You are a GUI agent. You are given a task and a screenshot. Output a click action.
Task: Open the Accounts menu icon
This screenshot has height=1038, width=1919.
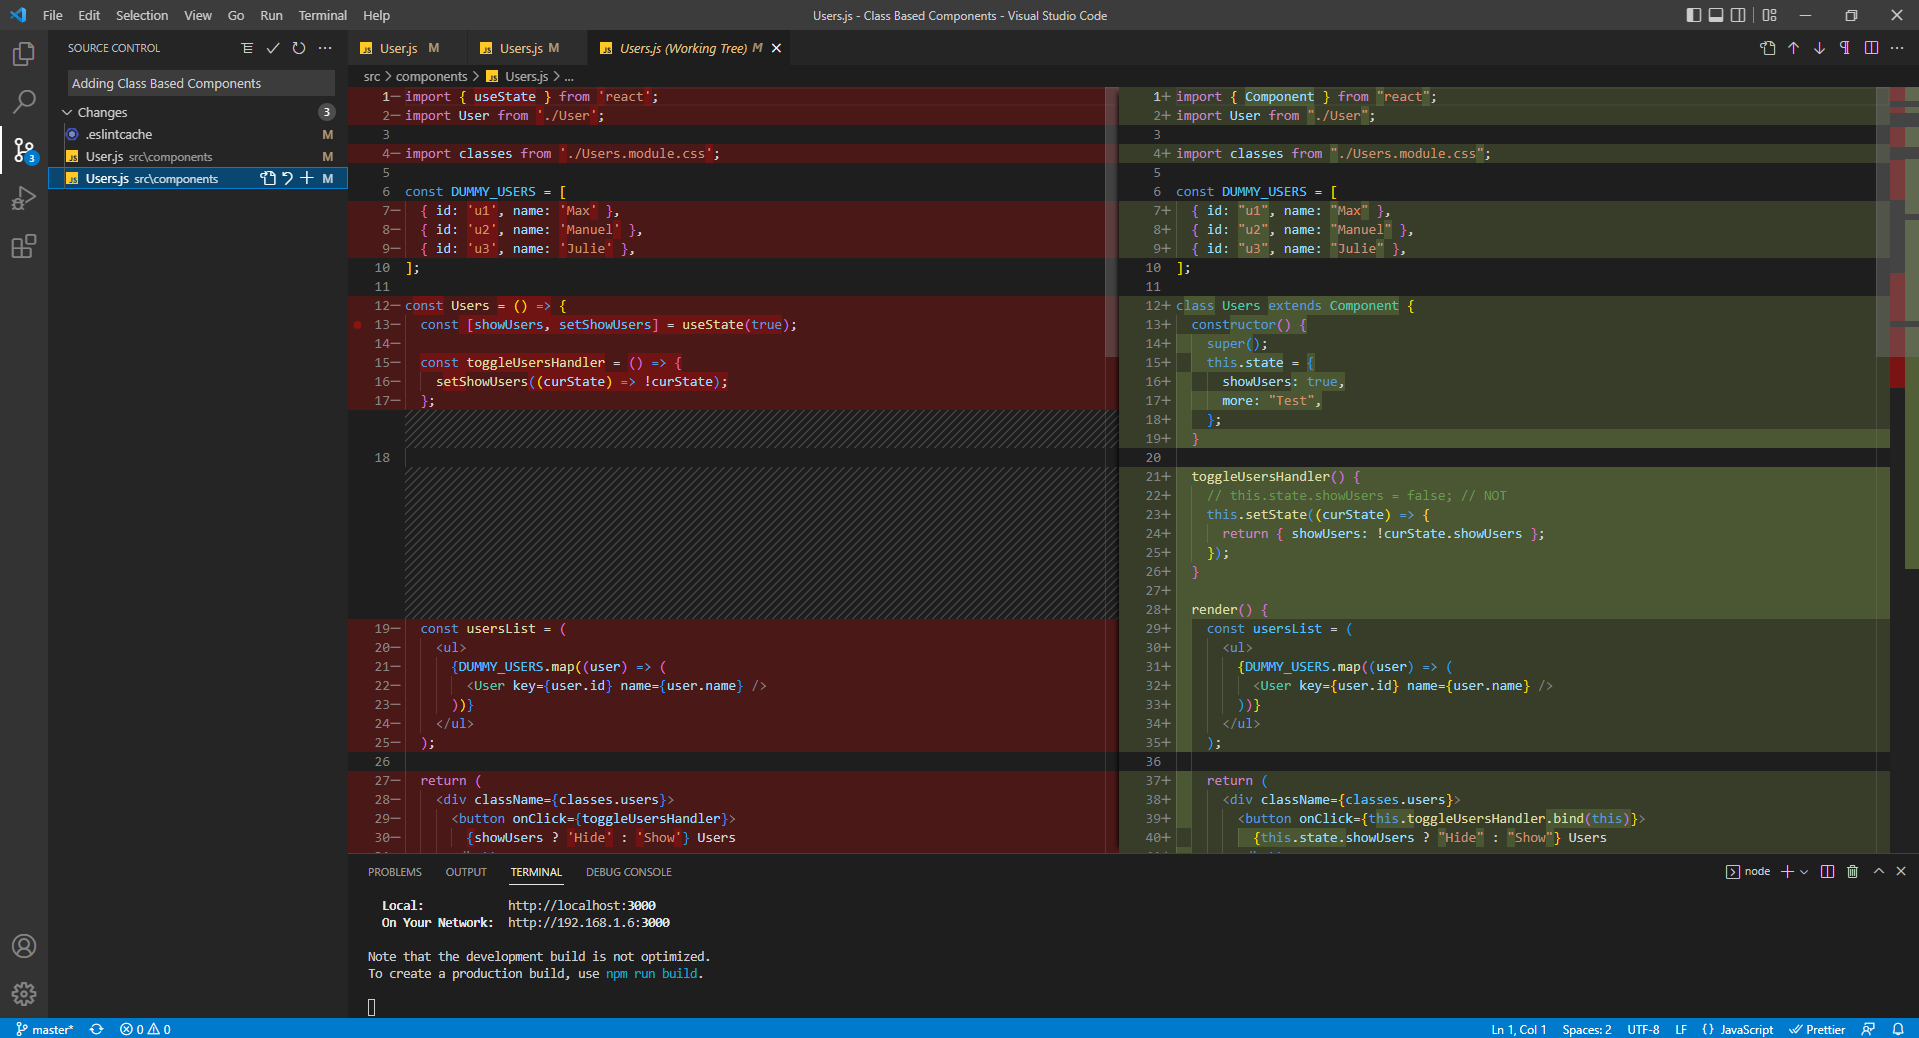click(24, 946)
